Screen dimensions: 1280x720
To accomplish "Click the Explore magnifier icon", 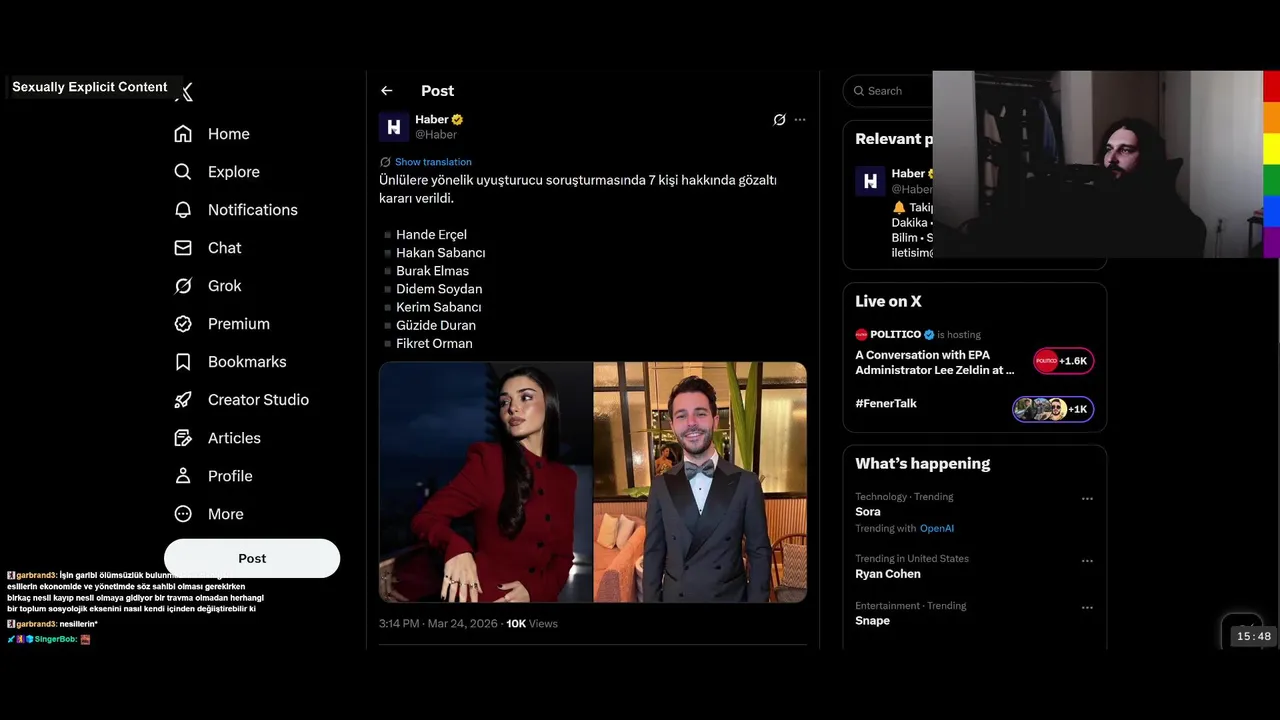I will [183, 172].
